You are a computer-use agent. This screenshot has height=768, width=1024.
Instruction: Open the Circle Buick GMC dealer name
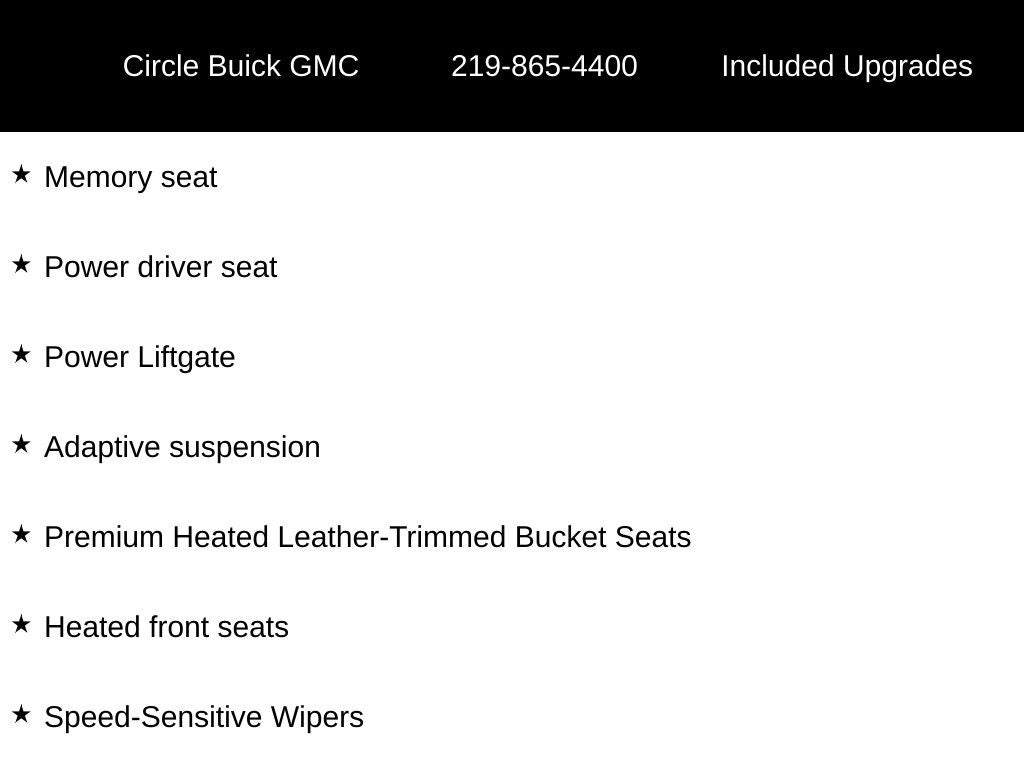click(240, 66)
